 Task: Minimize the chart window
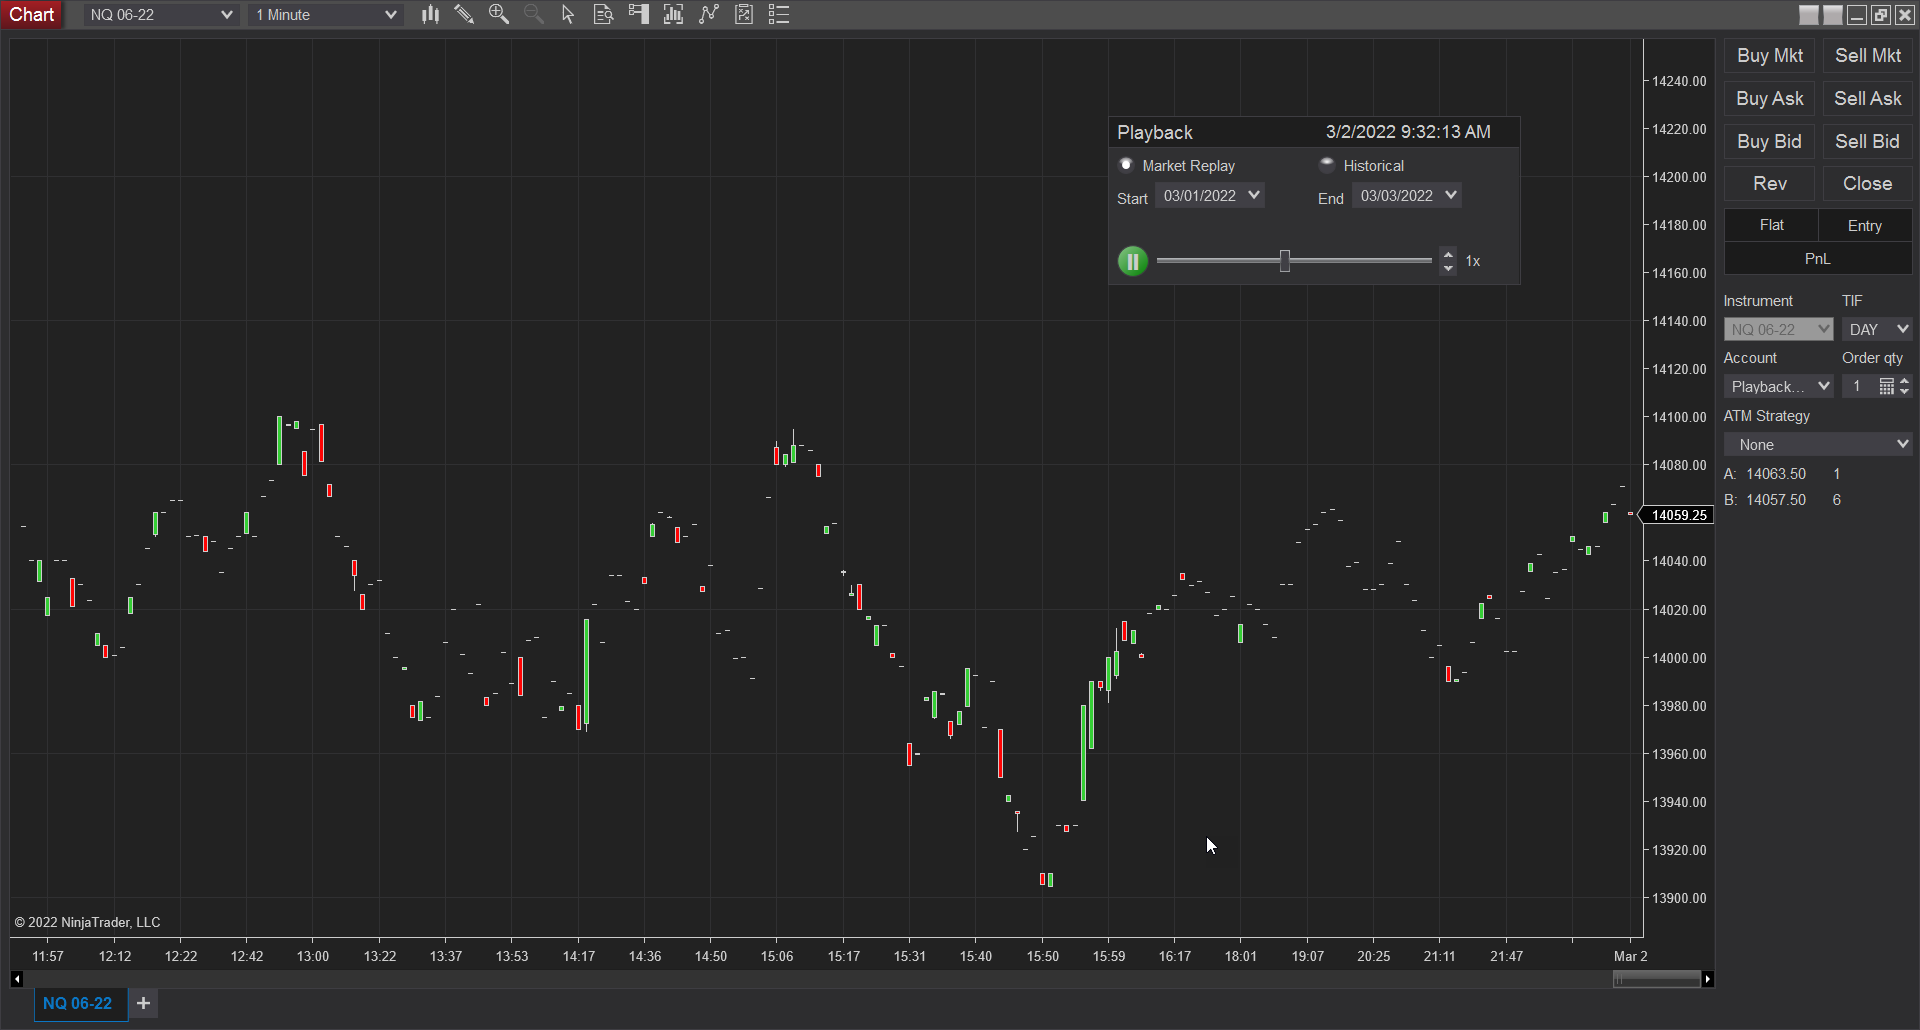coord(1857,15)
